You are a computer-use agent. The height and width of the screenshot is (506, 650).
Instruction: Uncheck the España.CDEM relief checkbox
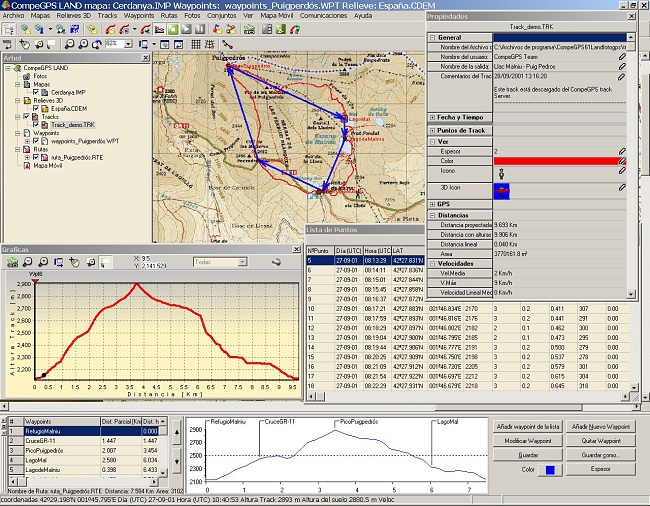[36, 109]
